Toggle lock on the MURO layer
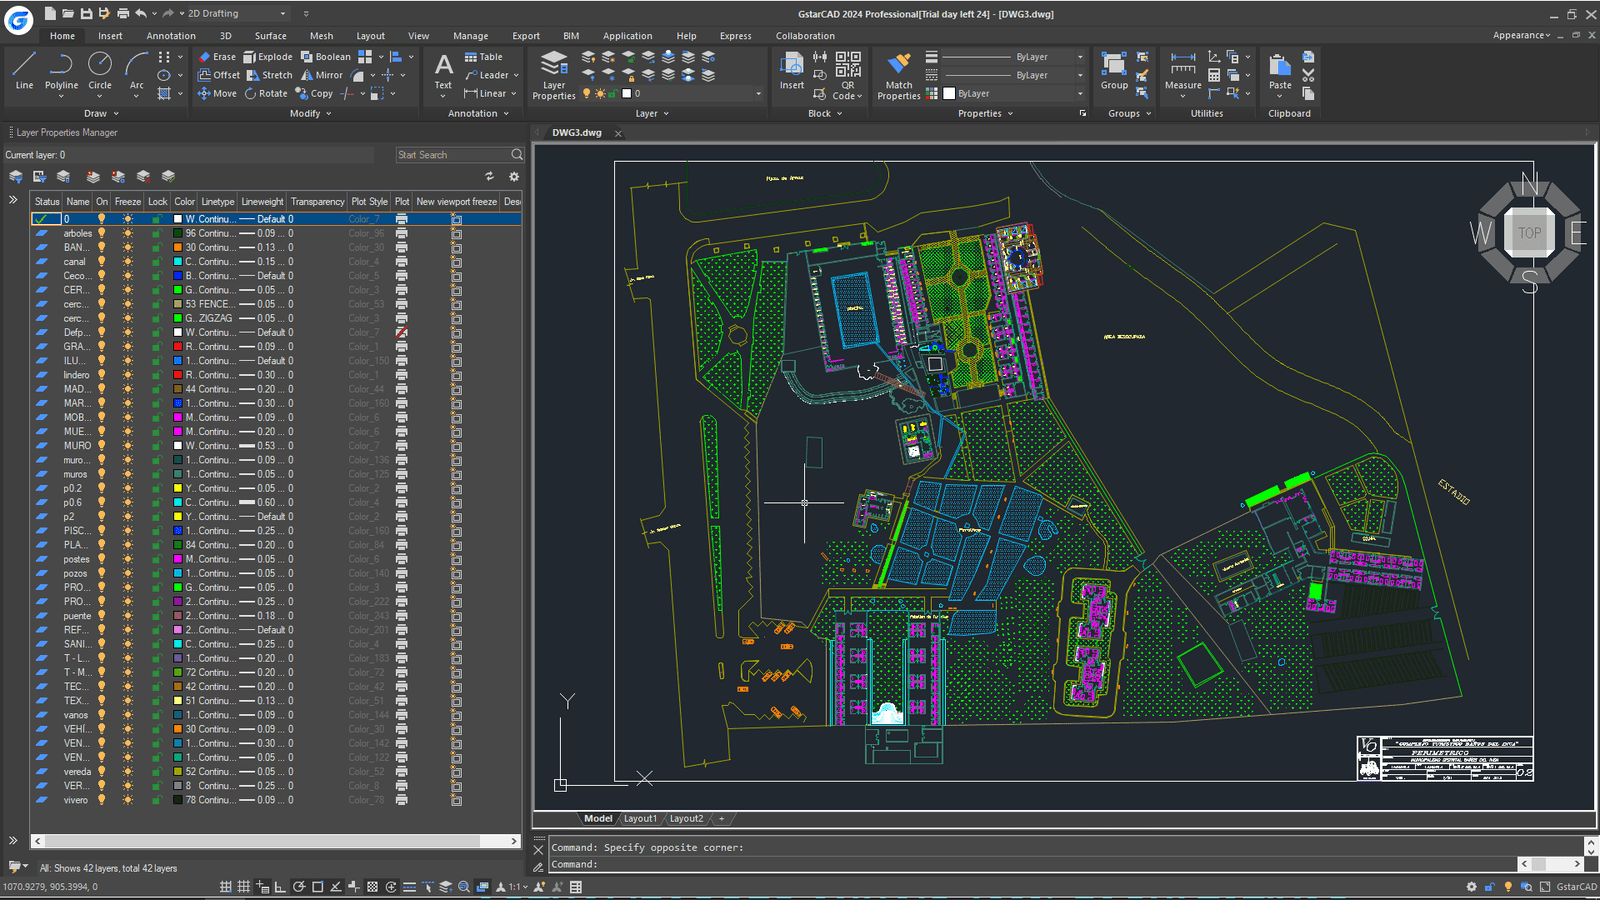The width and height of the screenshot is (1600, 900). (x=156, y=446)
